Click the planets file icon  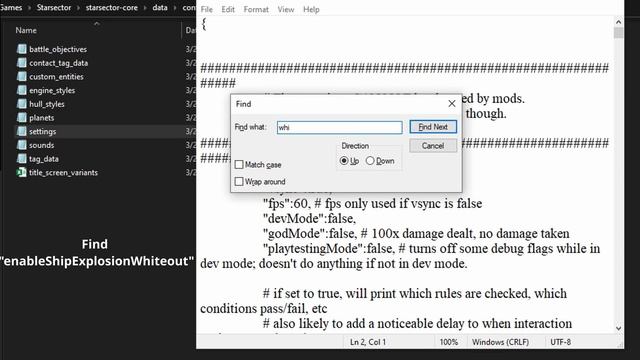point(22,118)
